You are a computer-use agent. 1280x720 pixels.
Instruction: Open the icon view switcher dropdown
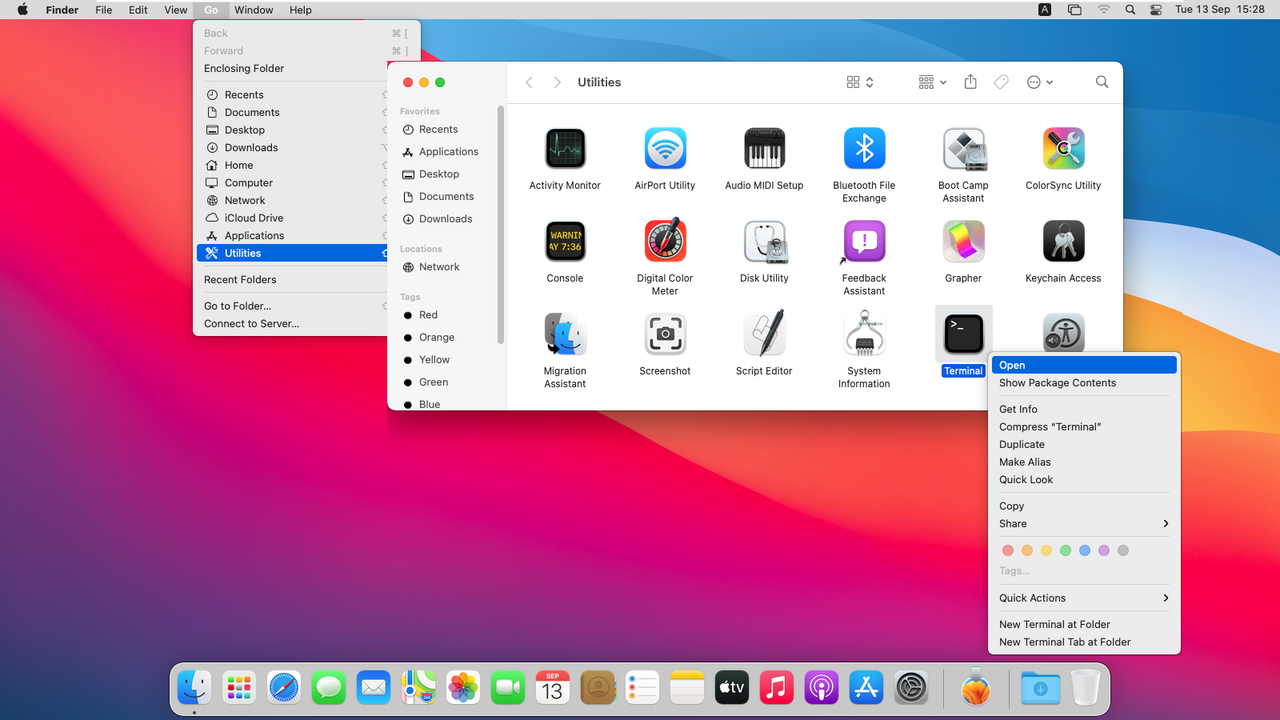(x=860, y=82)
